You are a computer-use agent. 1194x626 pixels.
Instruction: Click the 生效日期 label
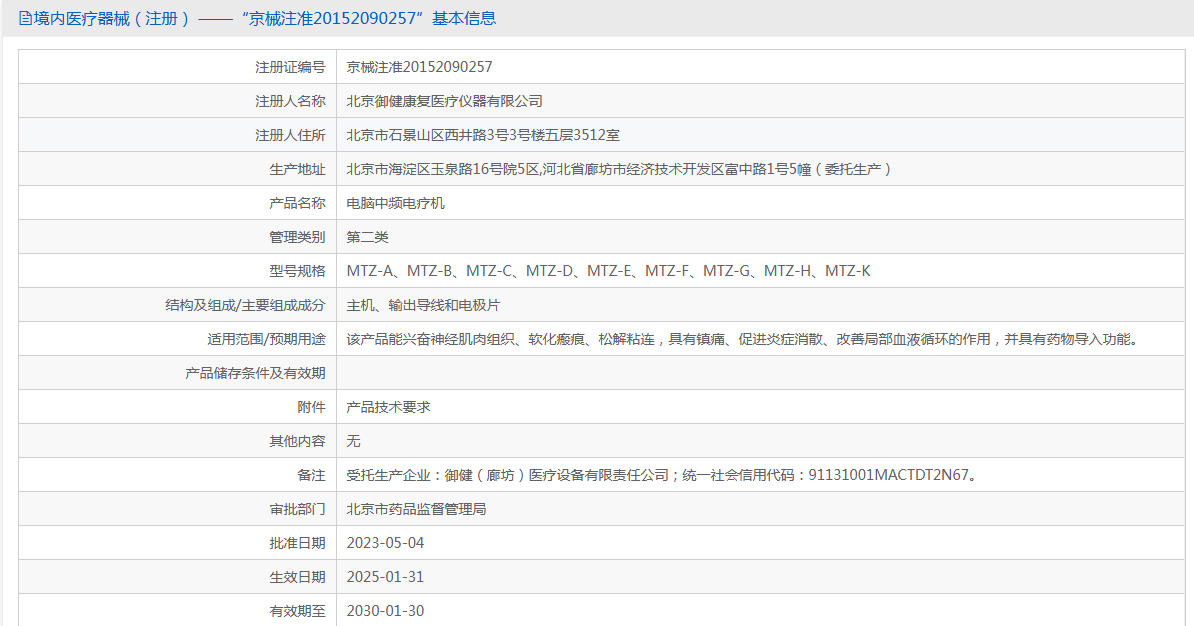[297, 577]
